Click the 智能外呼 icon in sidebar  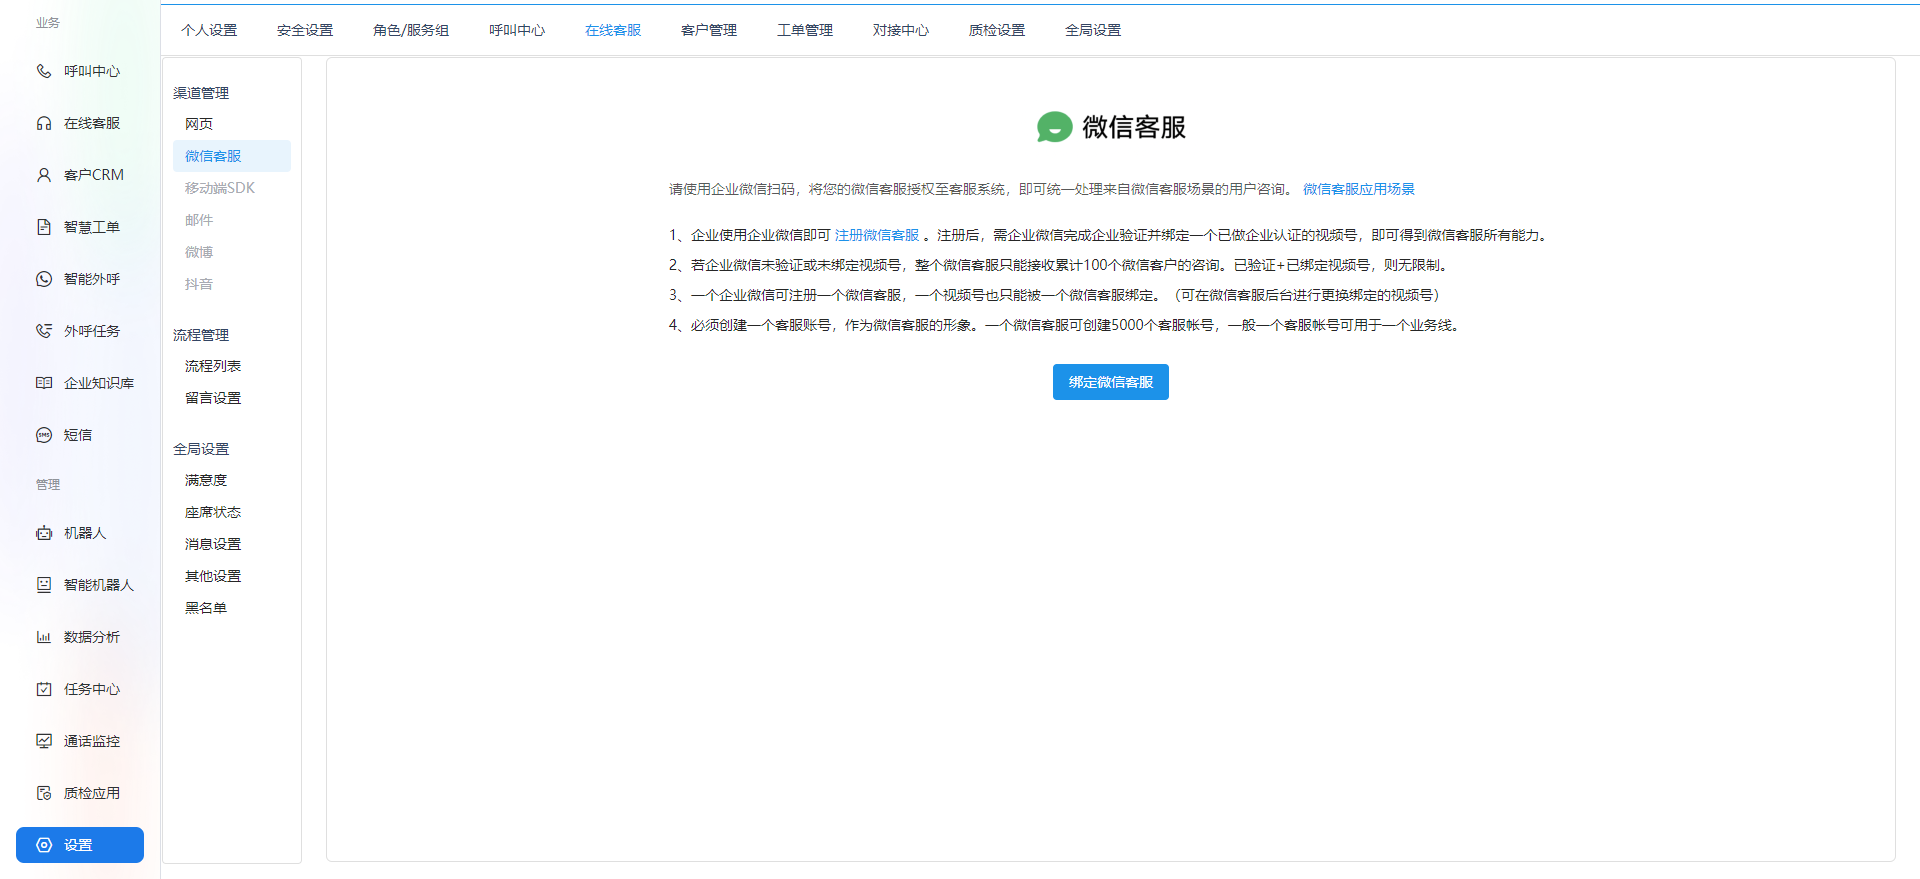coord(44,279)
